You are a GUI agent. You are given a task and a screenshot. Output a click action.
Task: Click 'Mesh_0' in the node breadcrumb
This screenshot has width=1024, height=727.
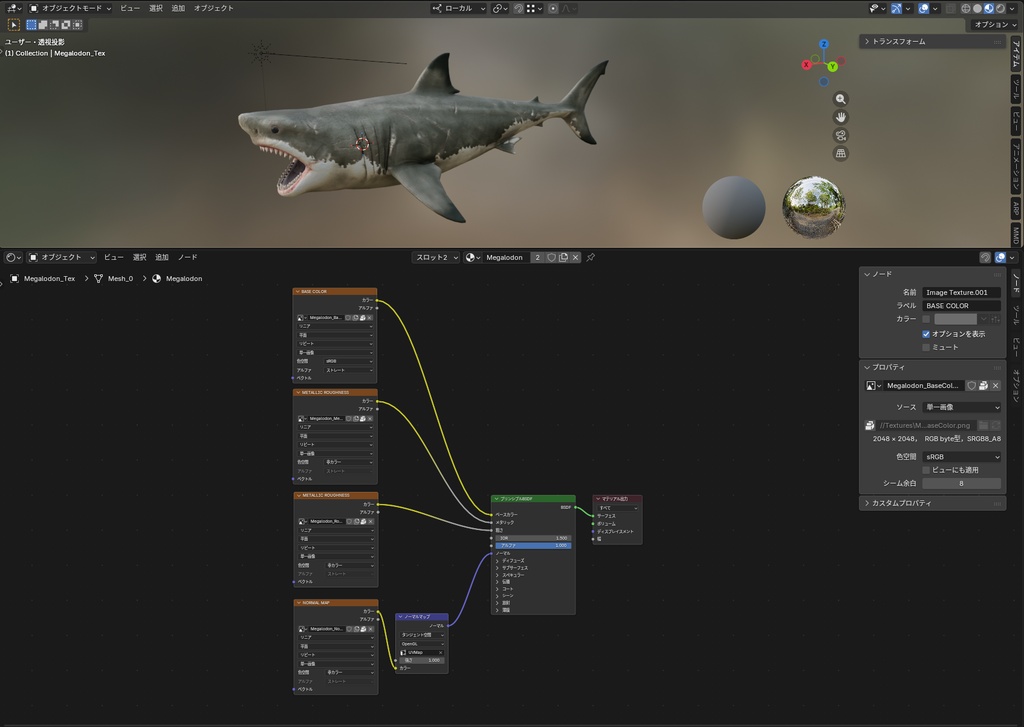point(120,279)
